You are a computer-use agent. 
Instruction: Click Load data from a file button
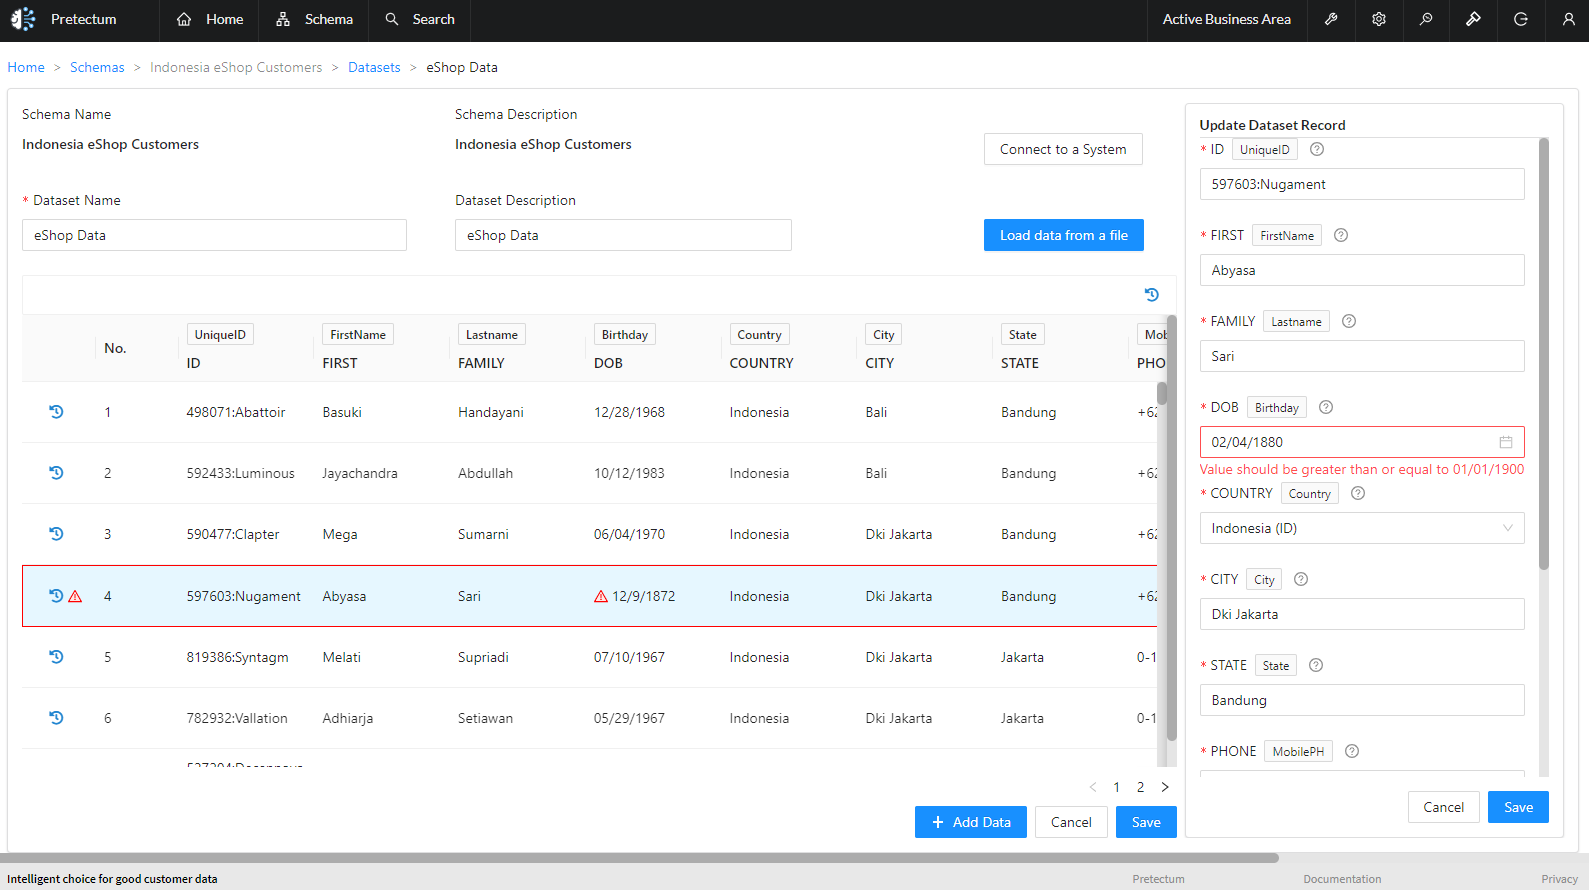[x=1064, y=235]
